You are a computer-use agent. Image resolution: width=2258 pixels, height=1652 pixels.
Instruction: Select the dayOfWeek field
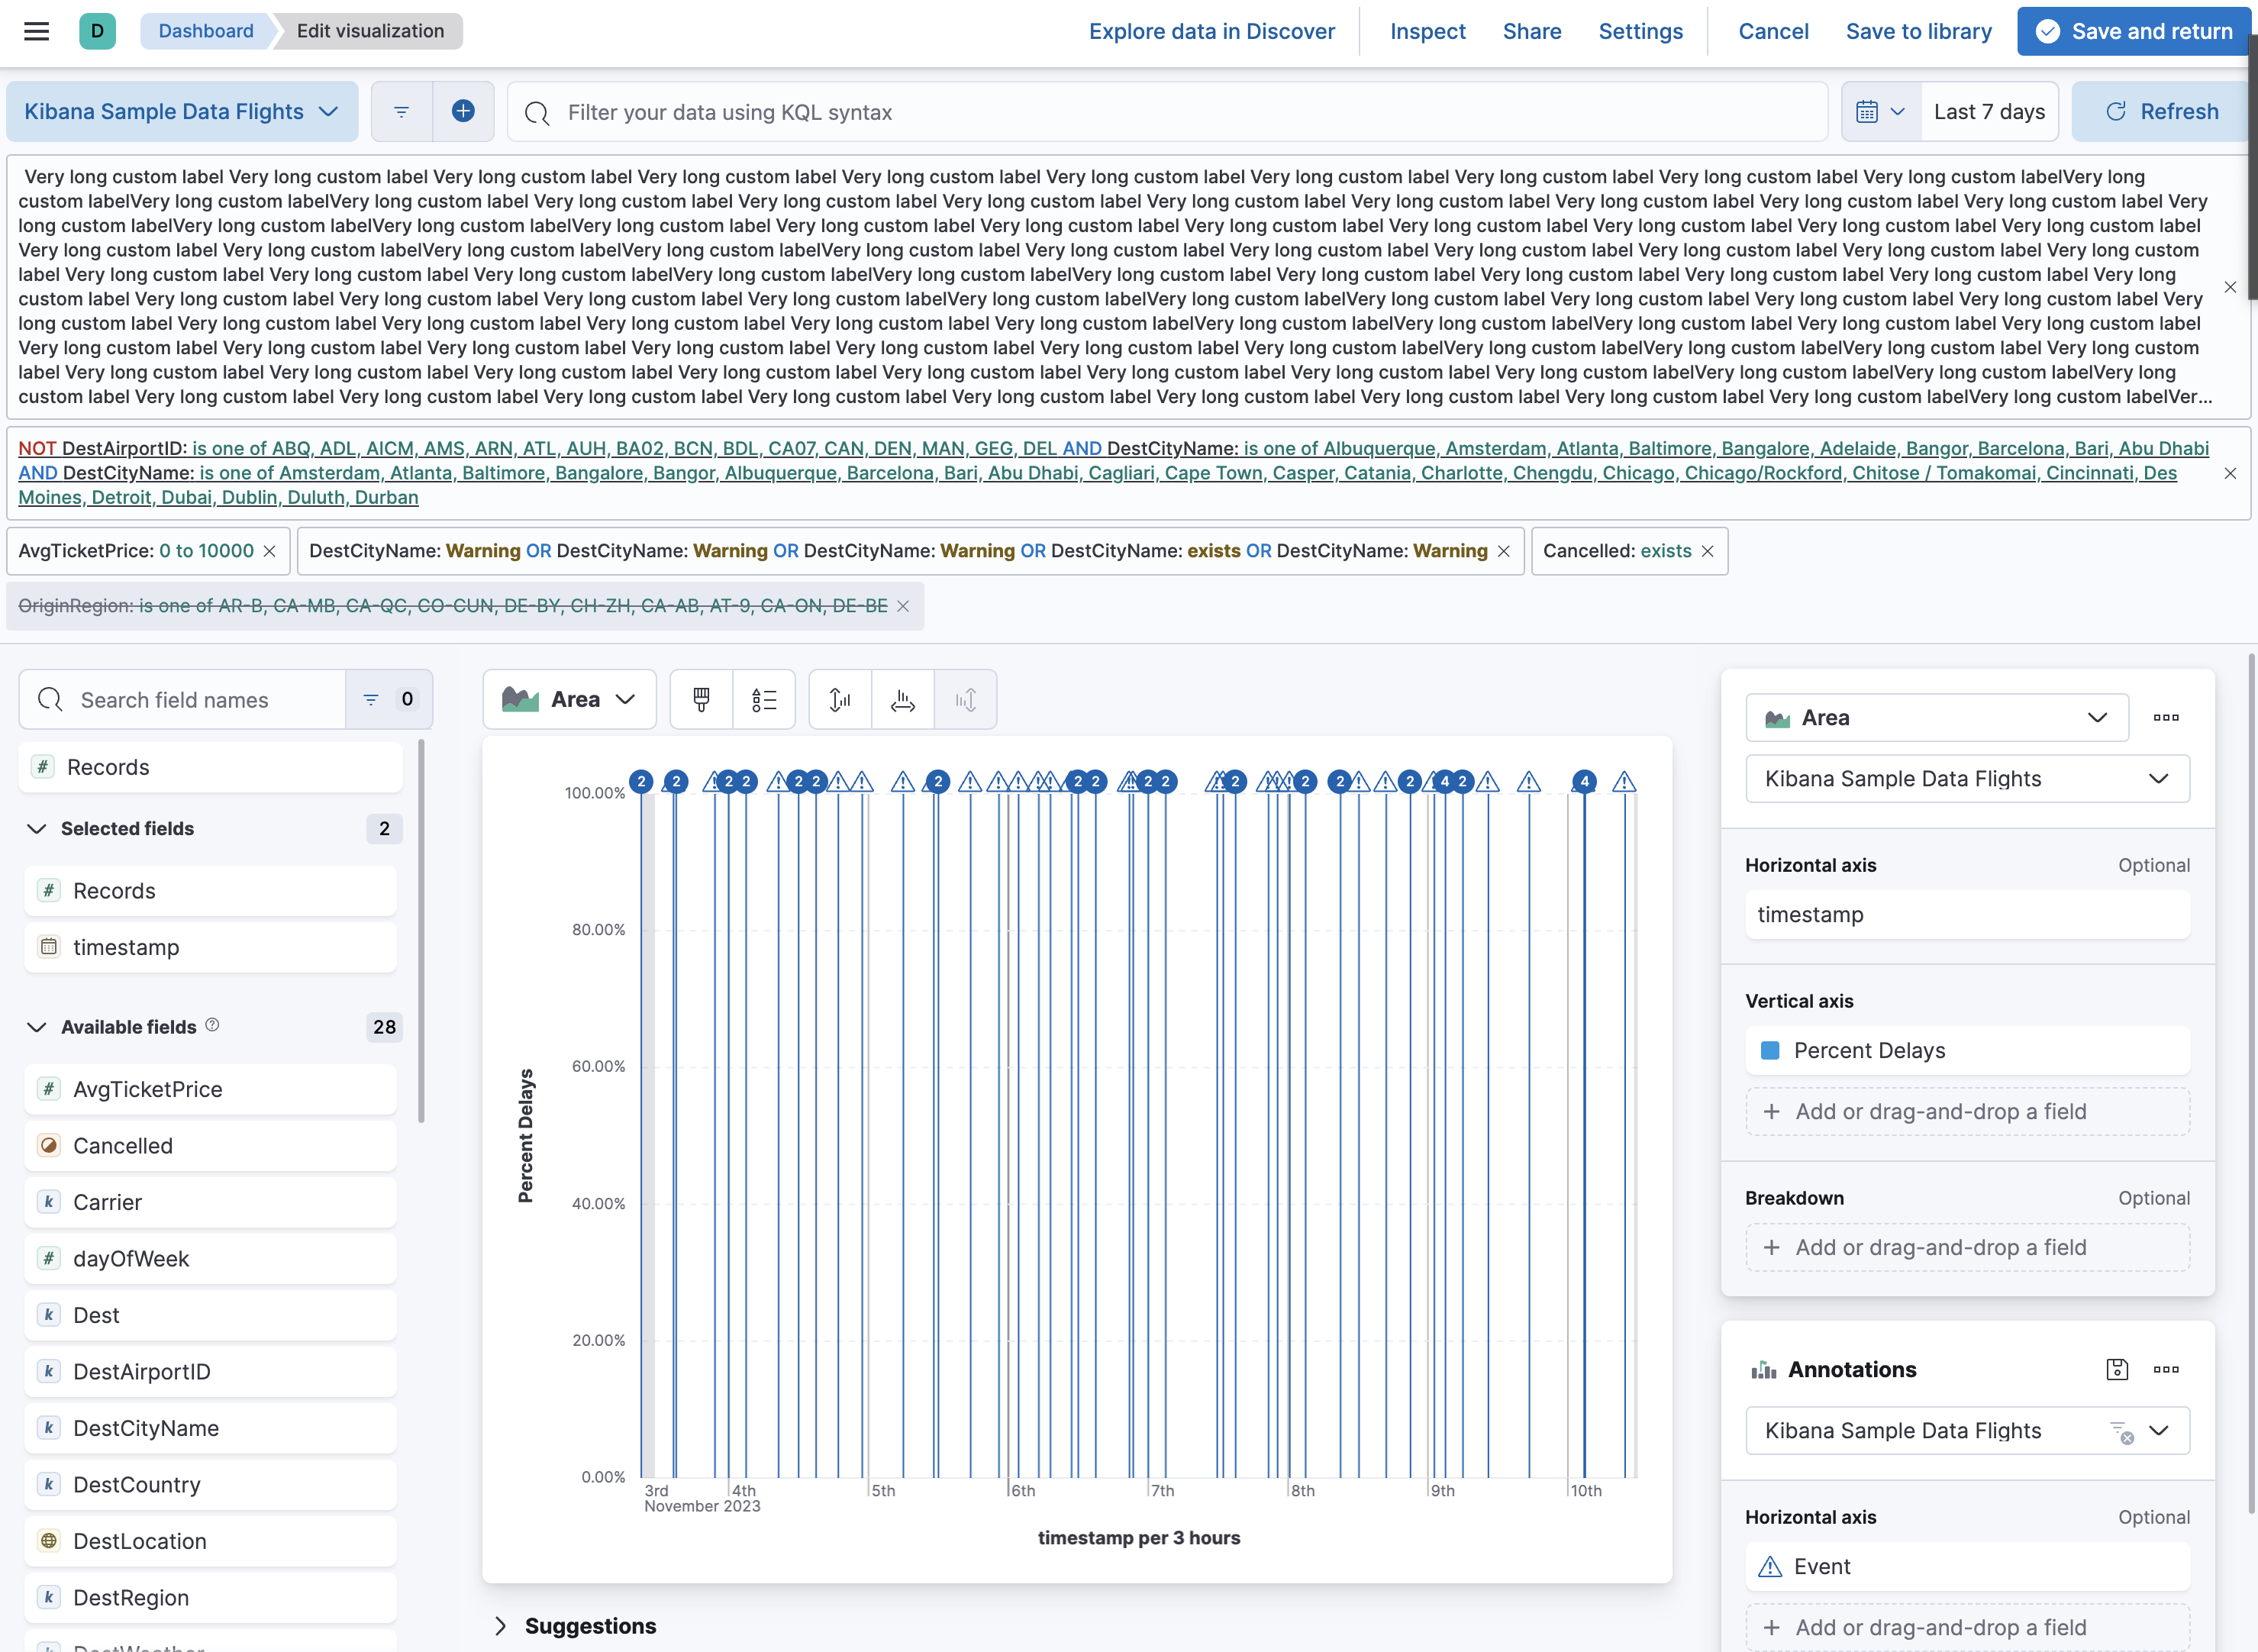click(210, 1258)
